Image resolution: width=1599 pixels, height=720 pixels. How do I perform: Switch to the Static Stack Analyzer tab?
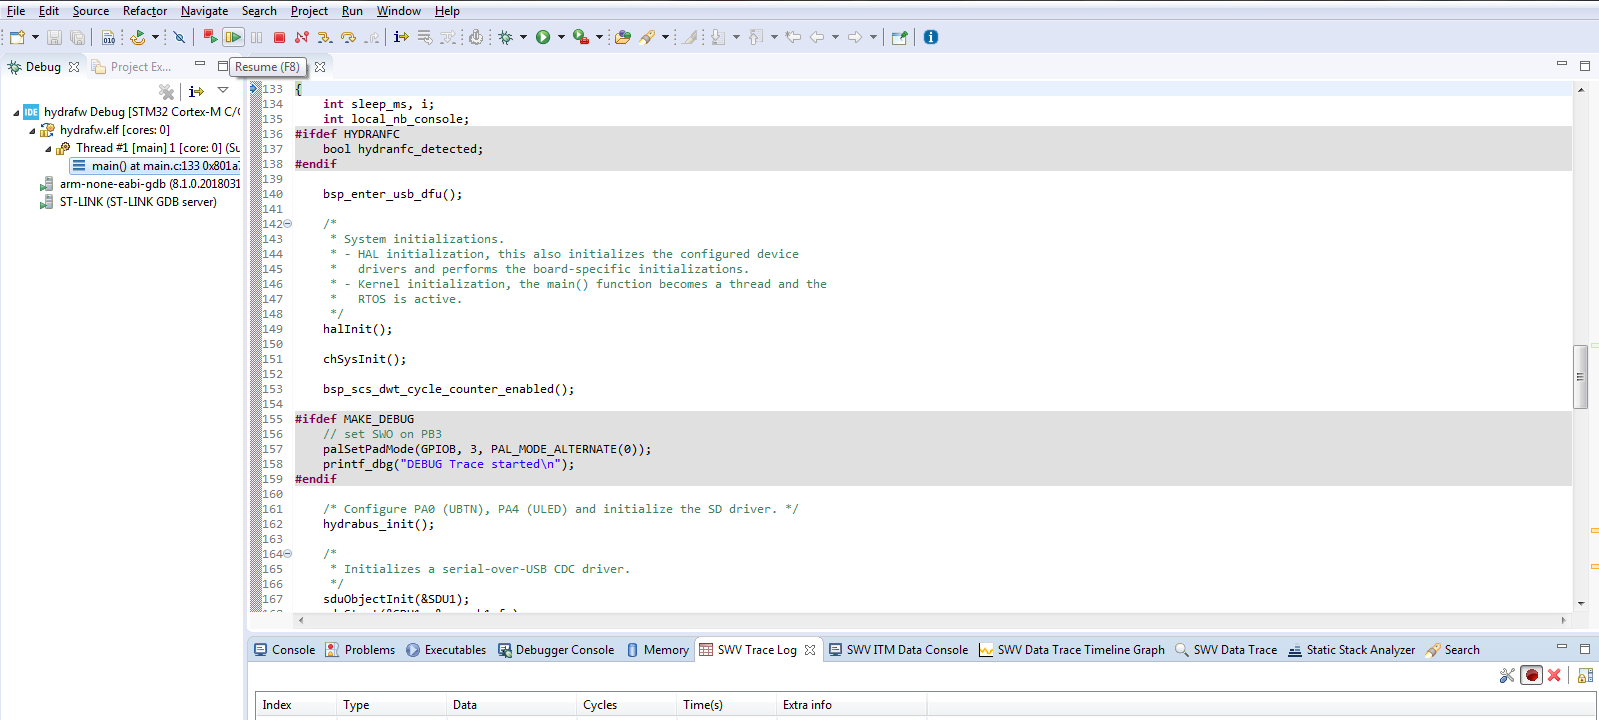pyautogui.click(x=1351, y=650)
